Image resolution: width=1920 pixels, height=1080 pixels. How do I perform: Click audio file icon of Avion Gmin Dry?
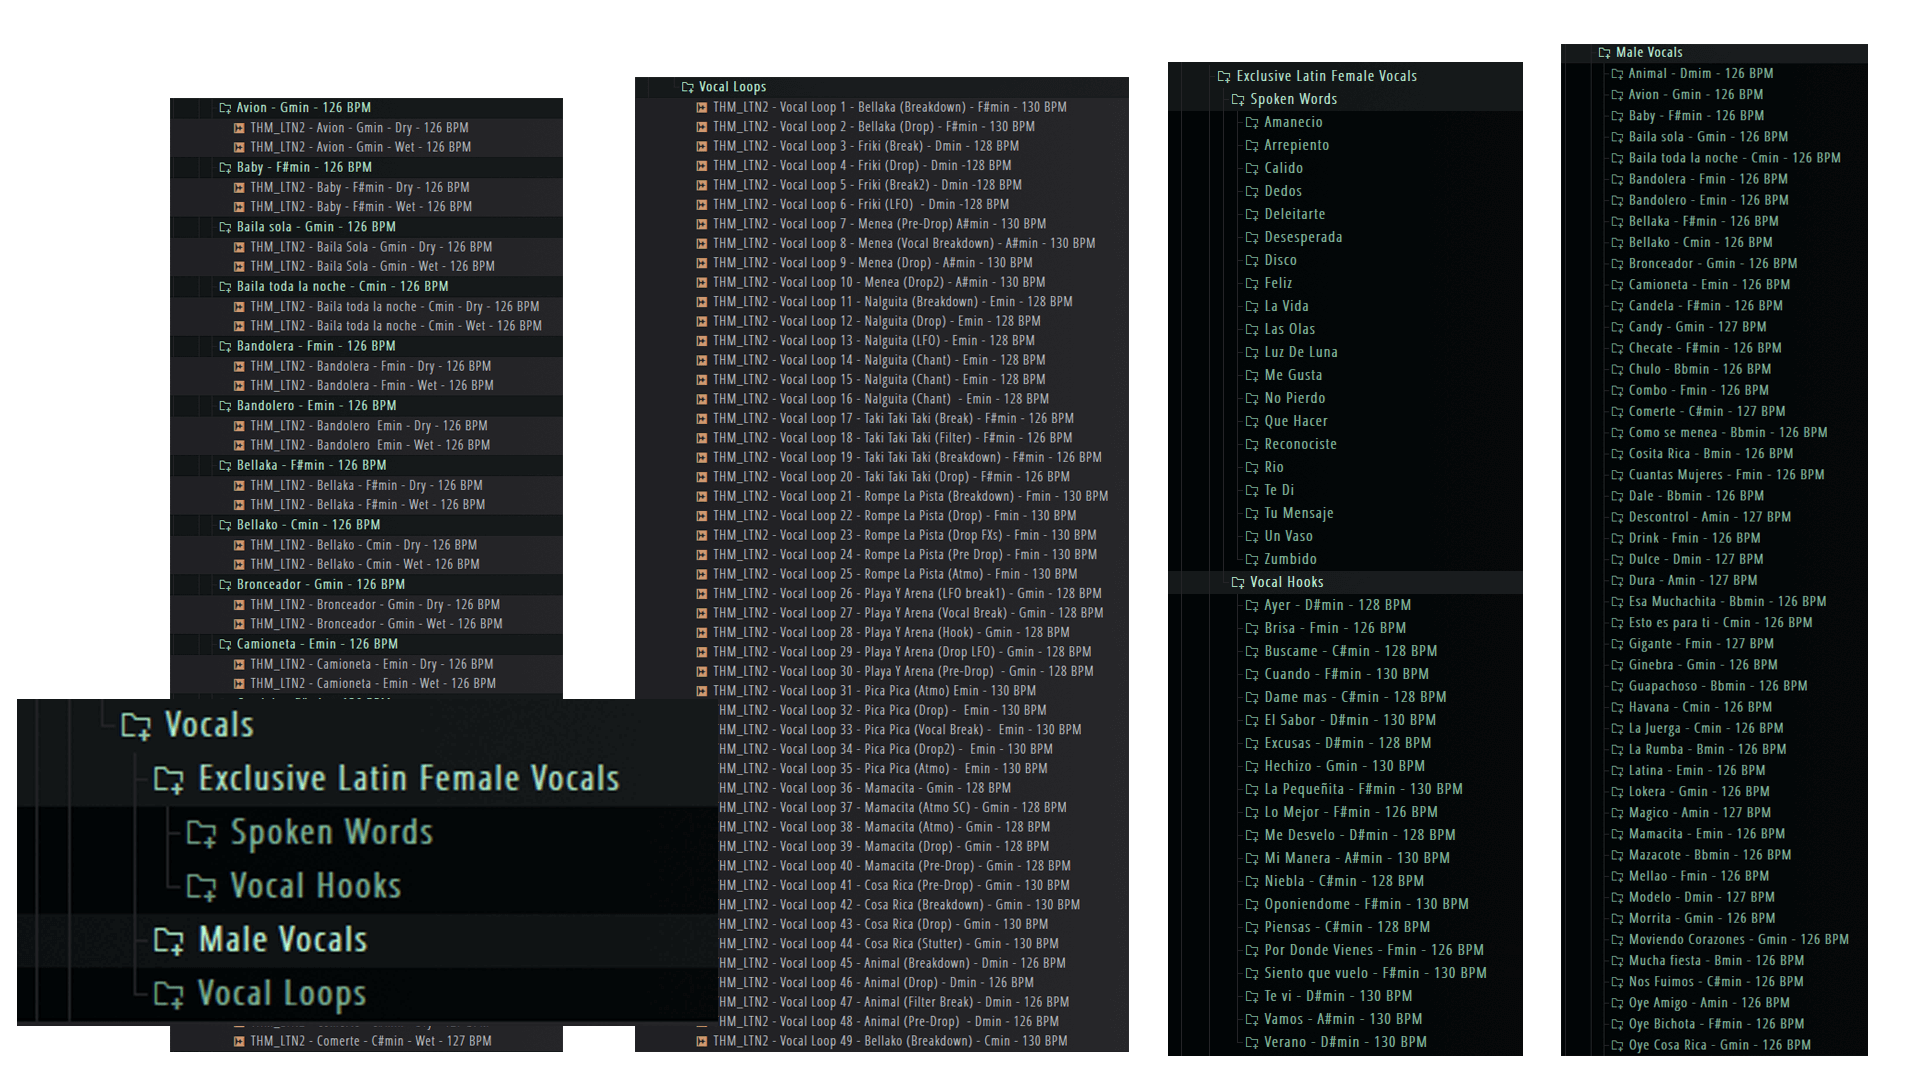pos(239,128)
